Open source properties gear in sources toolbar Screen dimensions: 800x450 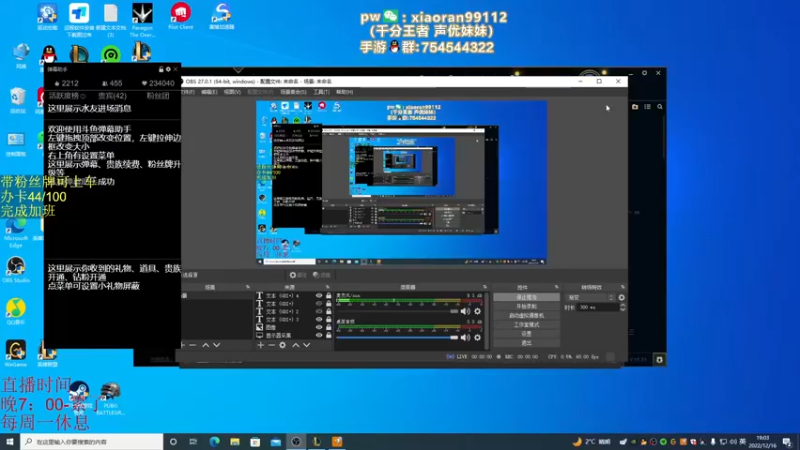[x=283, y=345]
